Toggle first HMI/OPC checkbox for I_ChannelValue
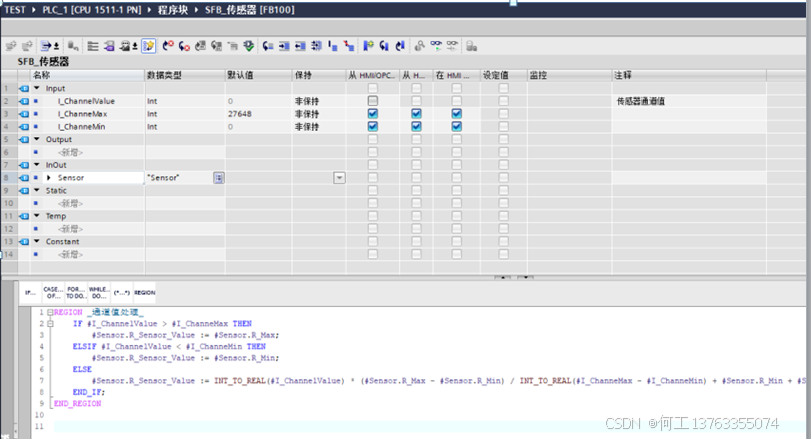Image resolution: width=811 pixels, height=439 pixels. 372,101
